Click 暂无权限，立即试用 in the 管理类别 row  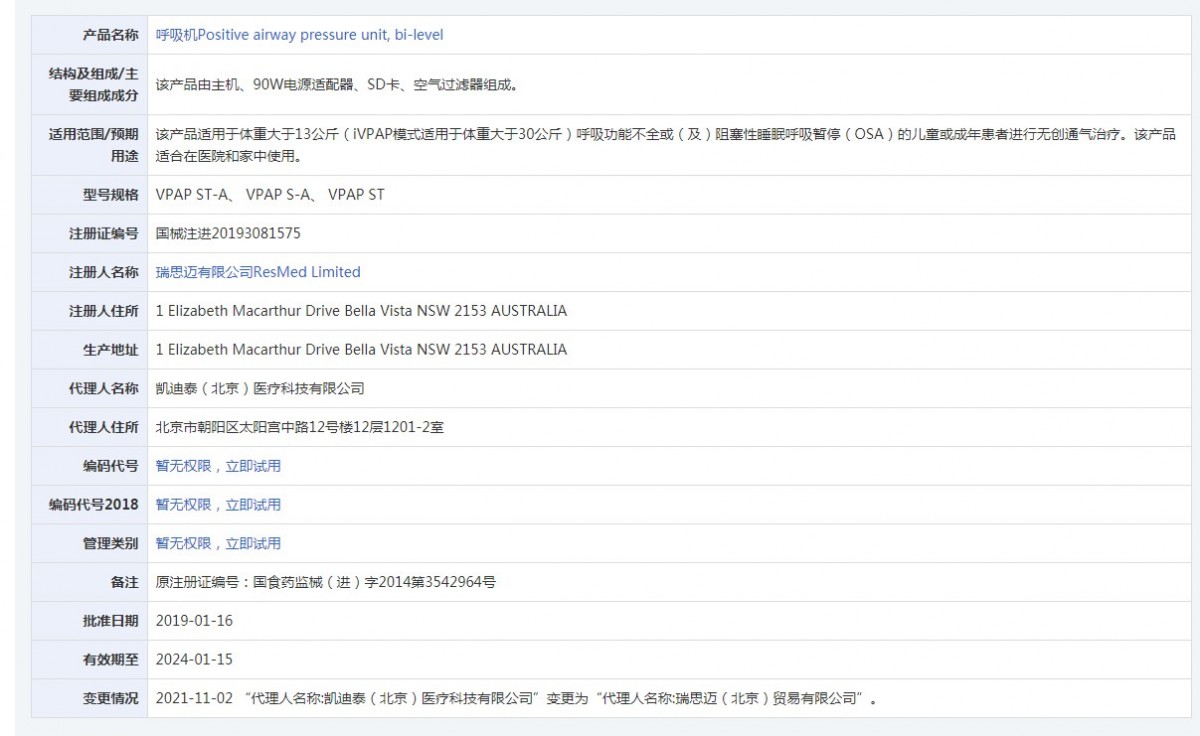point(218,544)
